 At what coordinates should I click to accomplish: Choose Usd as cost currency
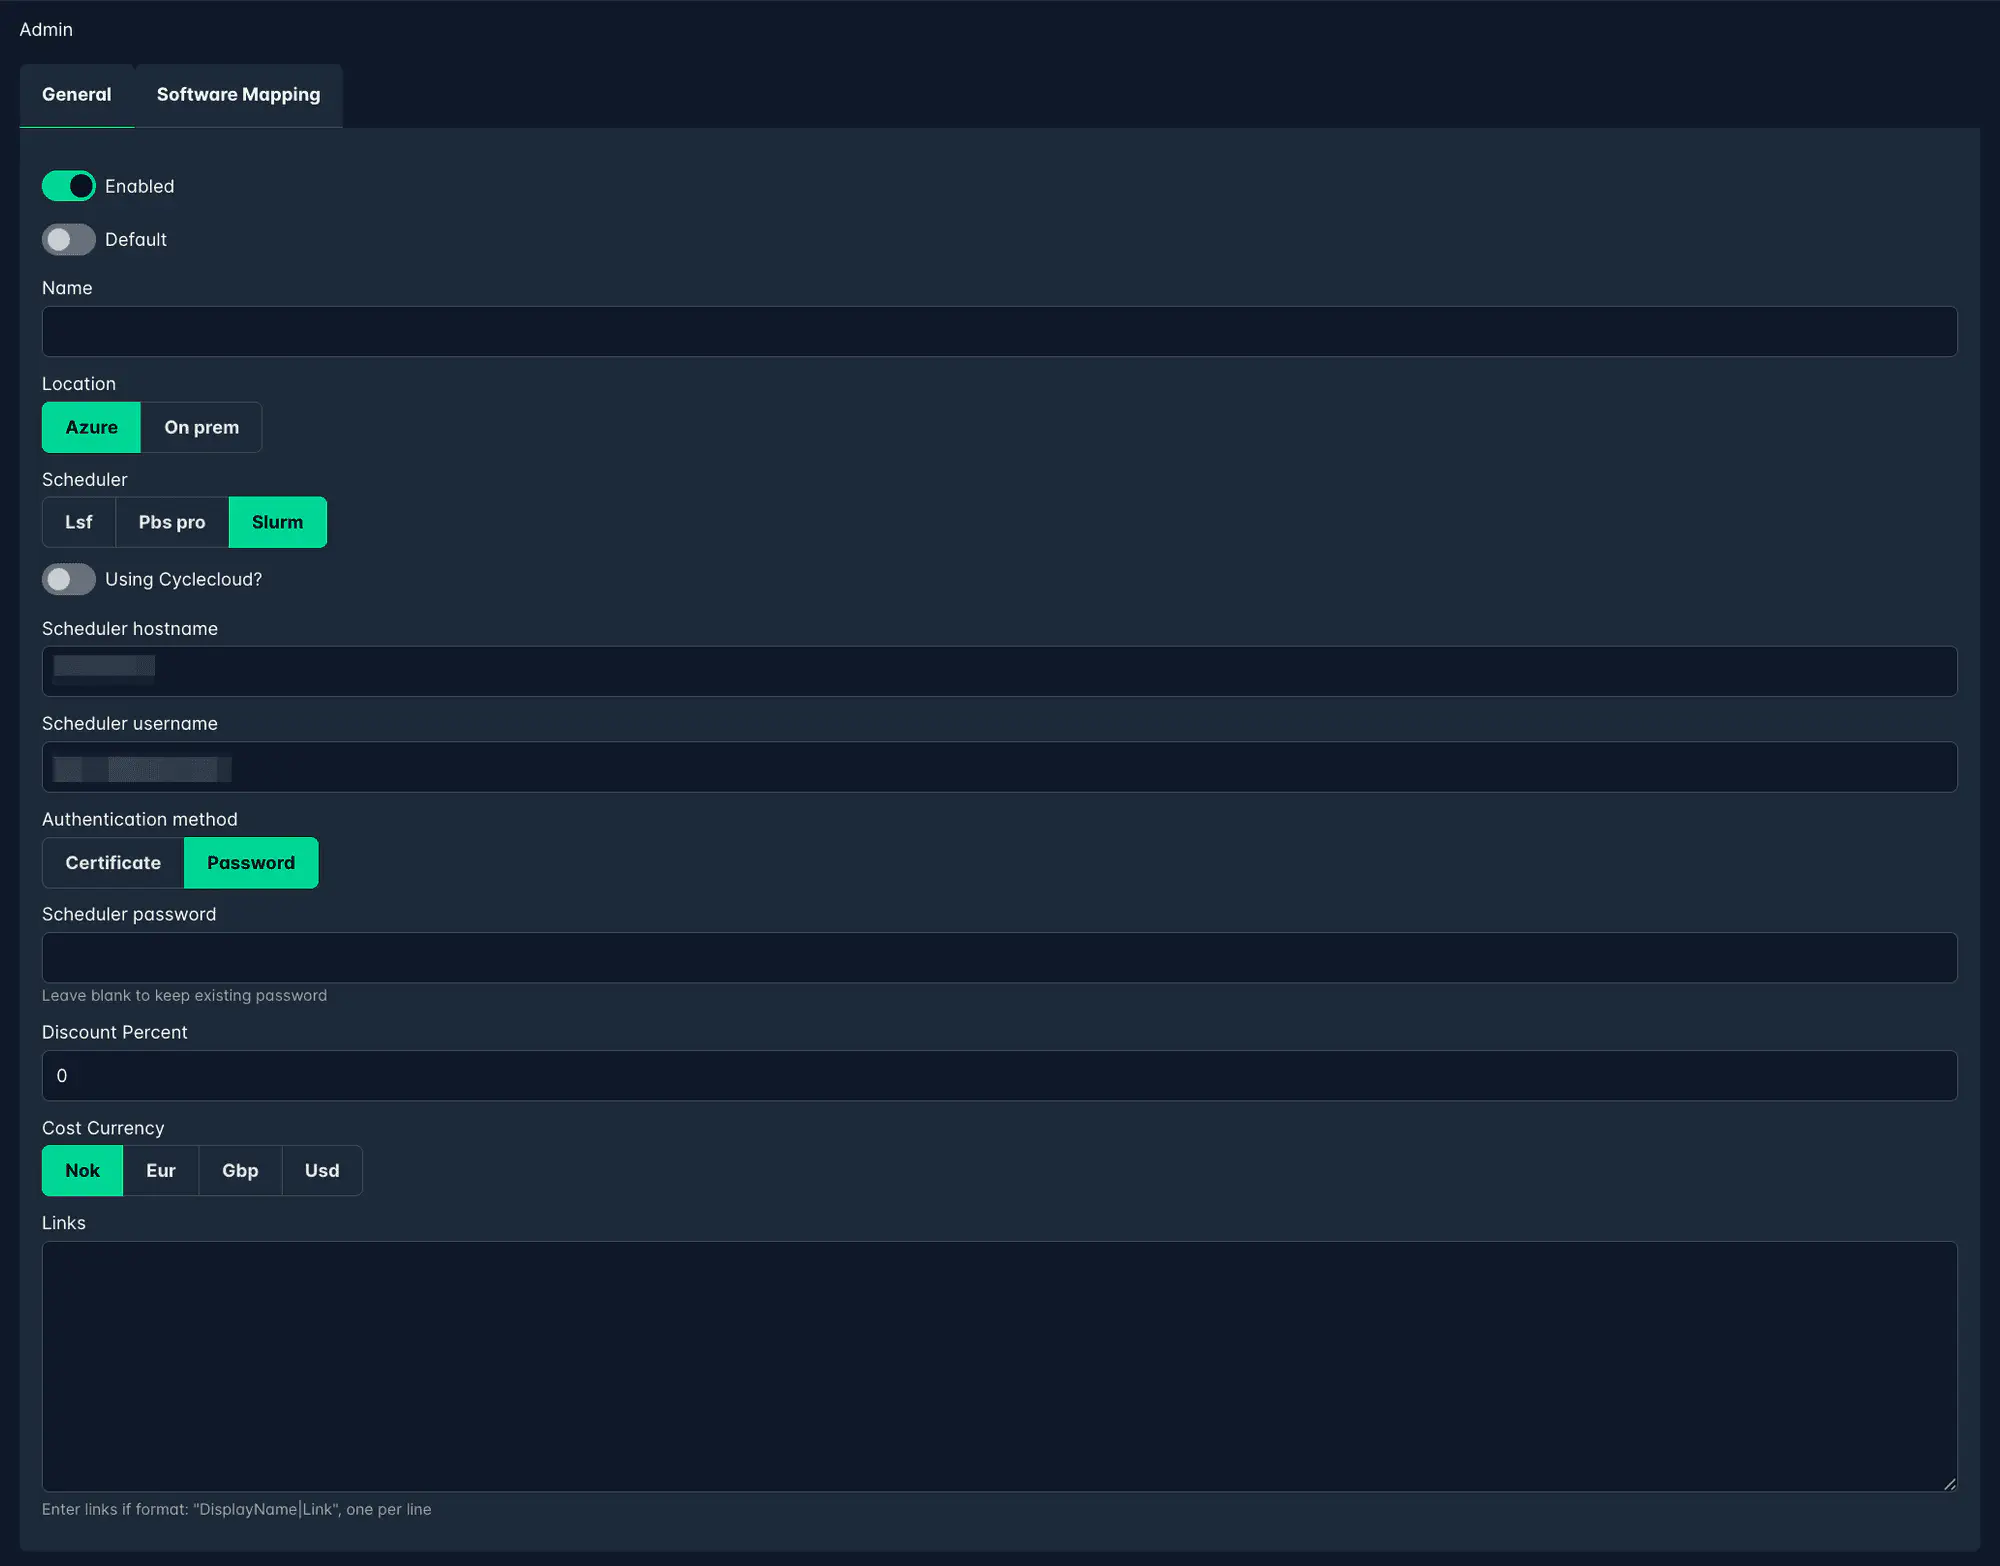pyautogui.click(x=321, y=1170)
